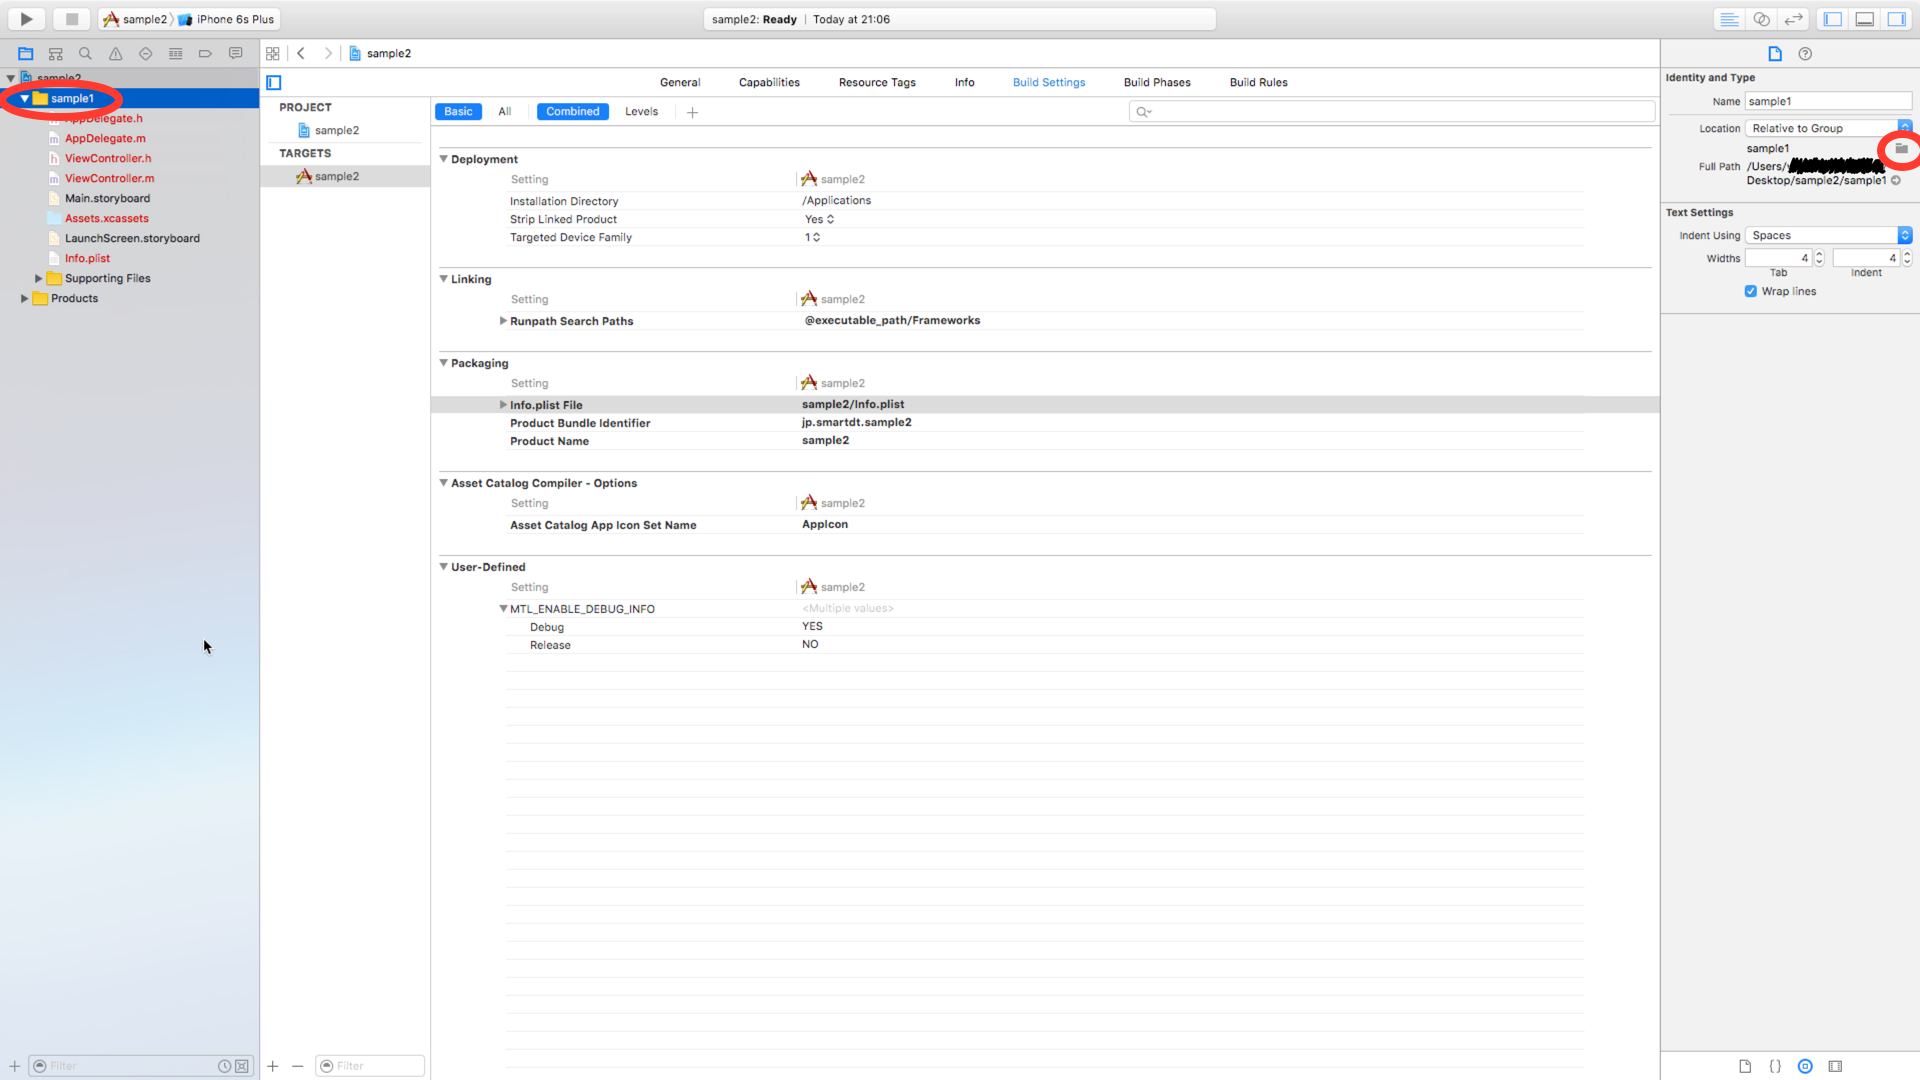1920x1080 pixels.
Task: Toggle the utilities panel visibility button
Action: pyautogui.click(x=1897, y=19)
